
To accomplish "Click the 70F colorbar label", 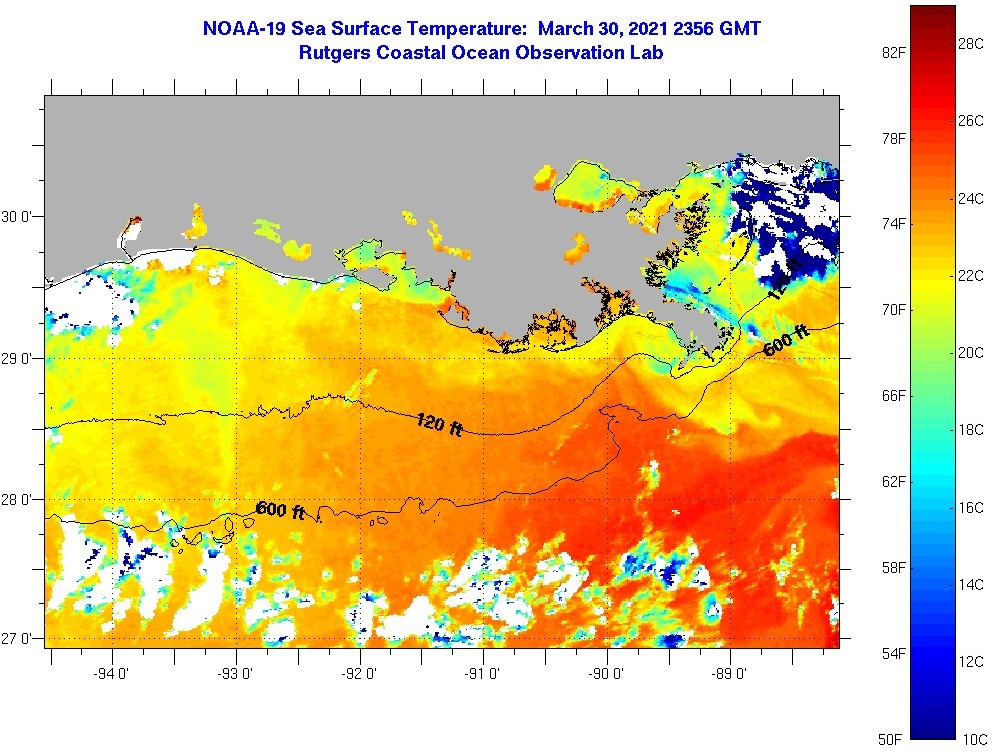I will (894, 310).
